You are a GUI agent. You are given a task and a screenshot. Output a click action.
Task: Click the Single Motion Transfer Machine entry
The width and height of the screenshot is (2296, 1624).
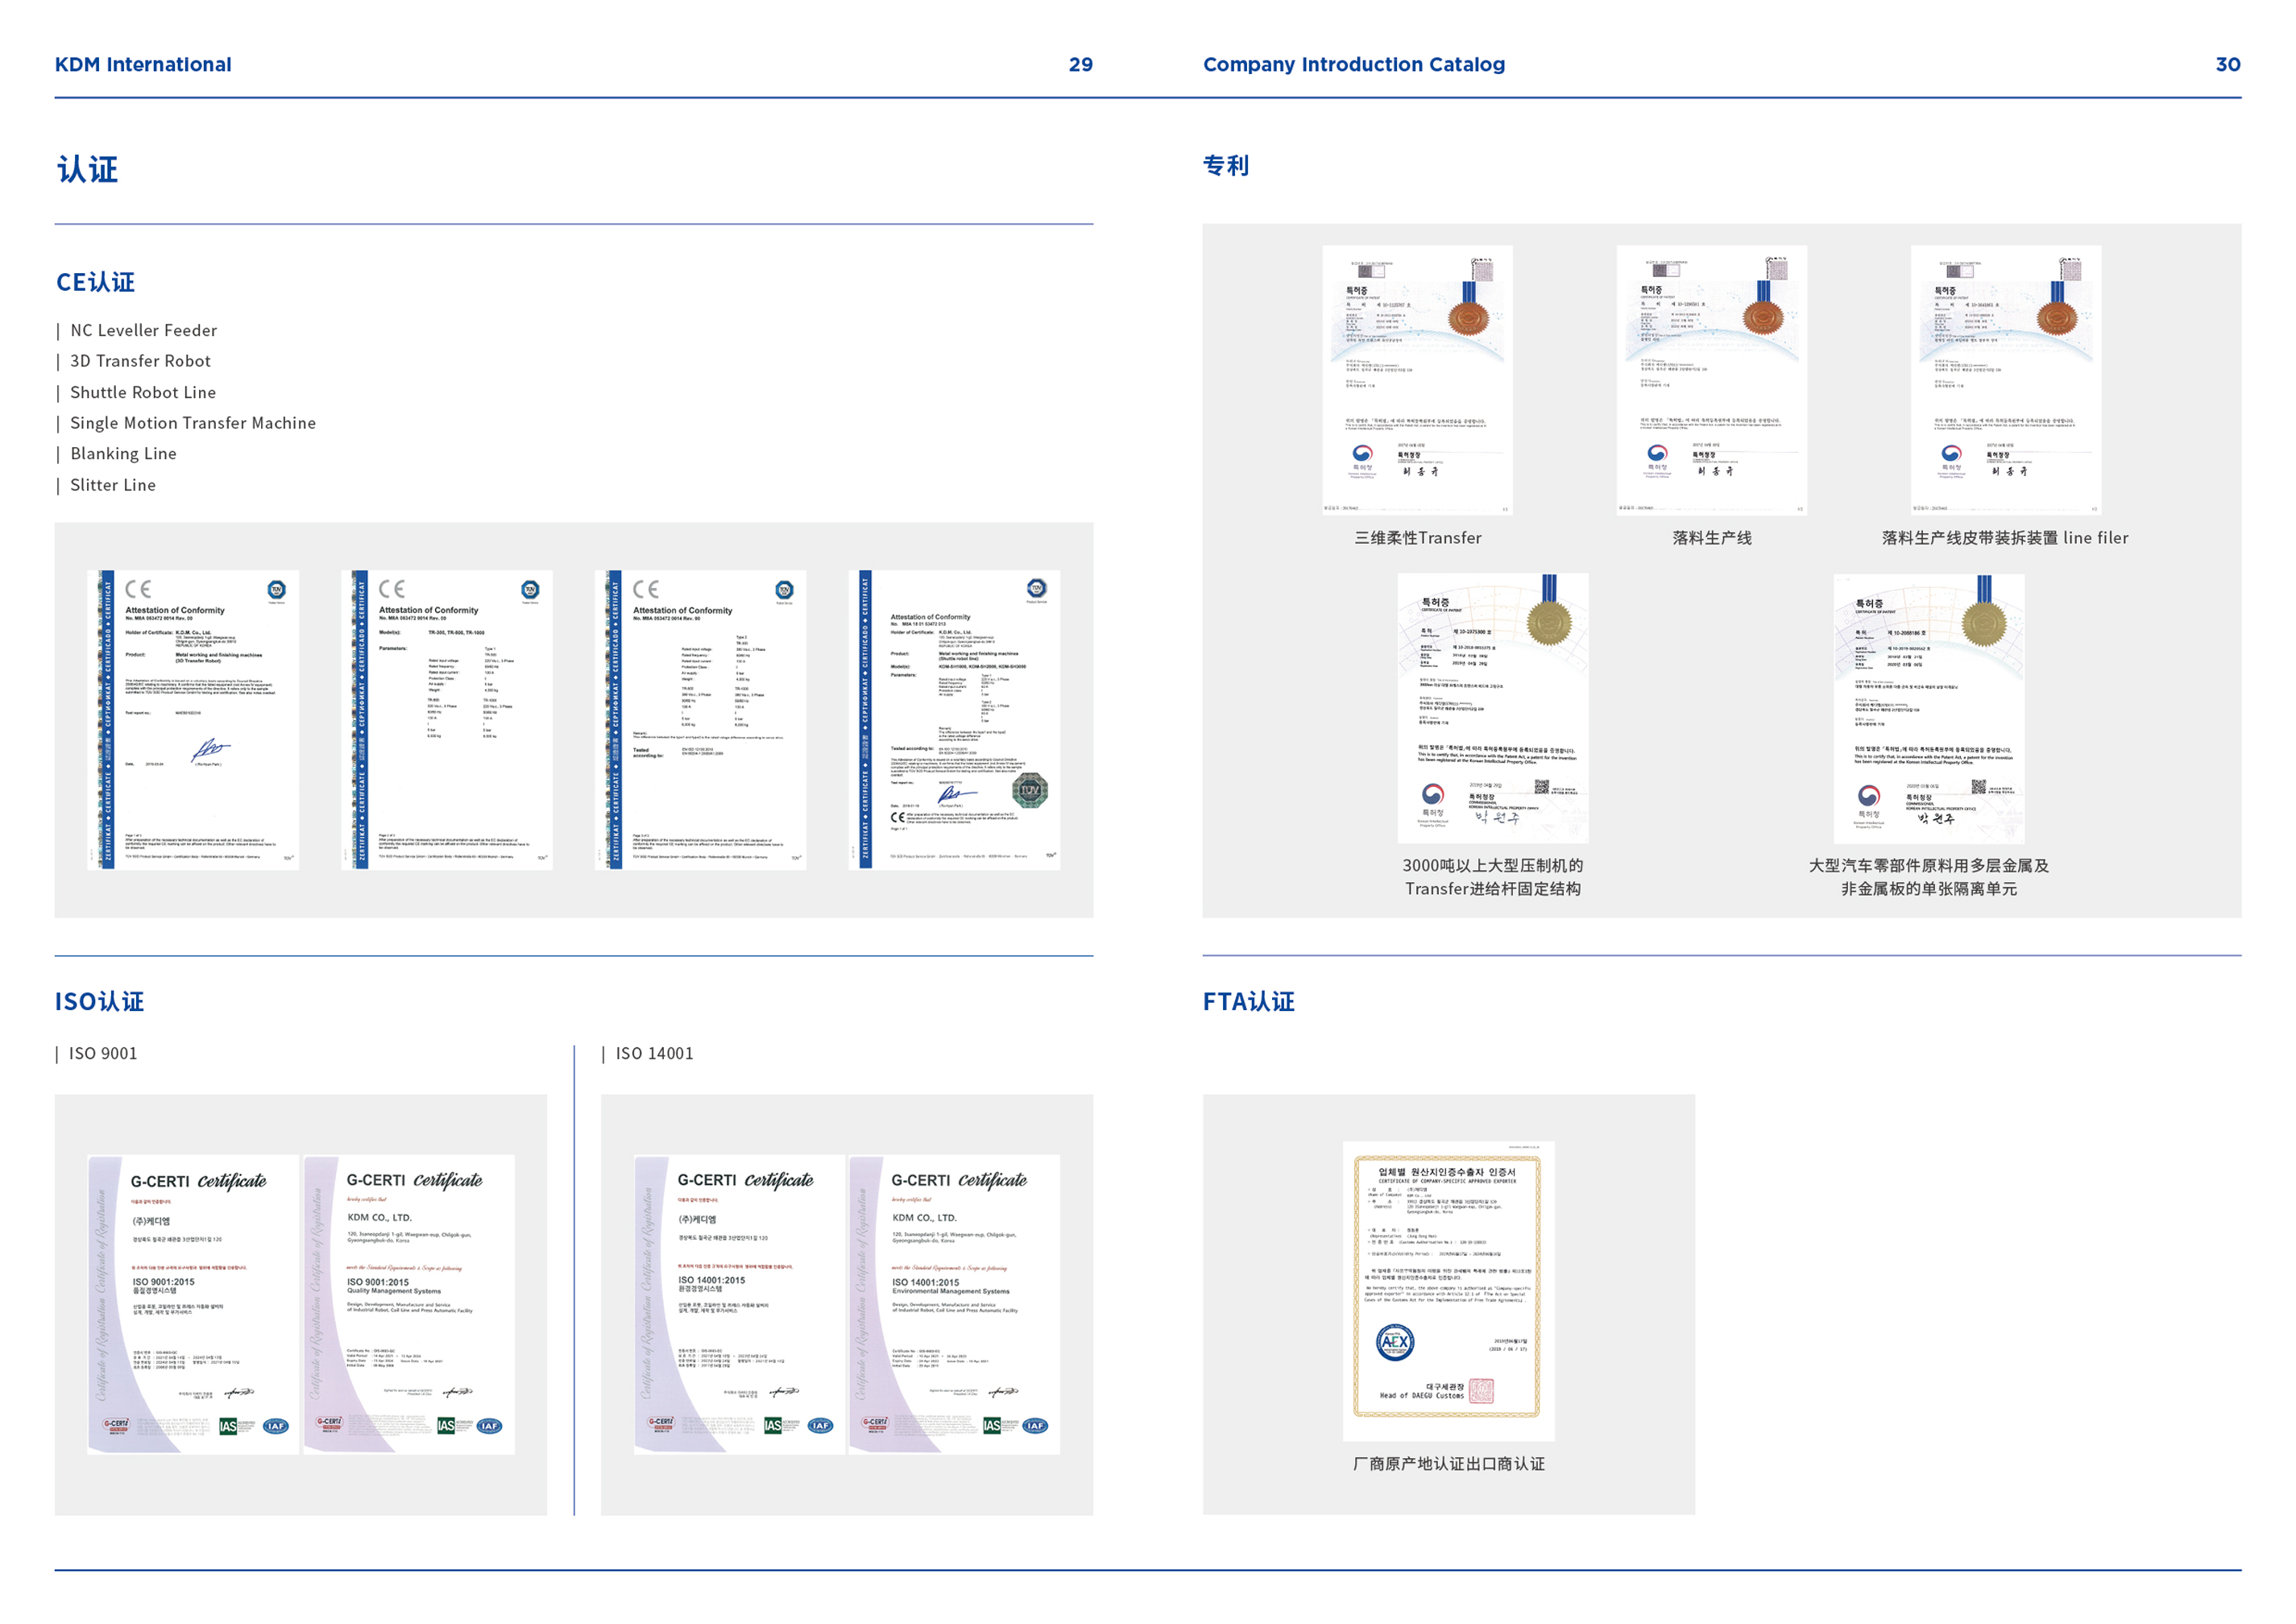[192, 423]
